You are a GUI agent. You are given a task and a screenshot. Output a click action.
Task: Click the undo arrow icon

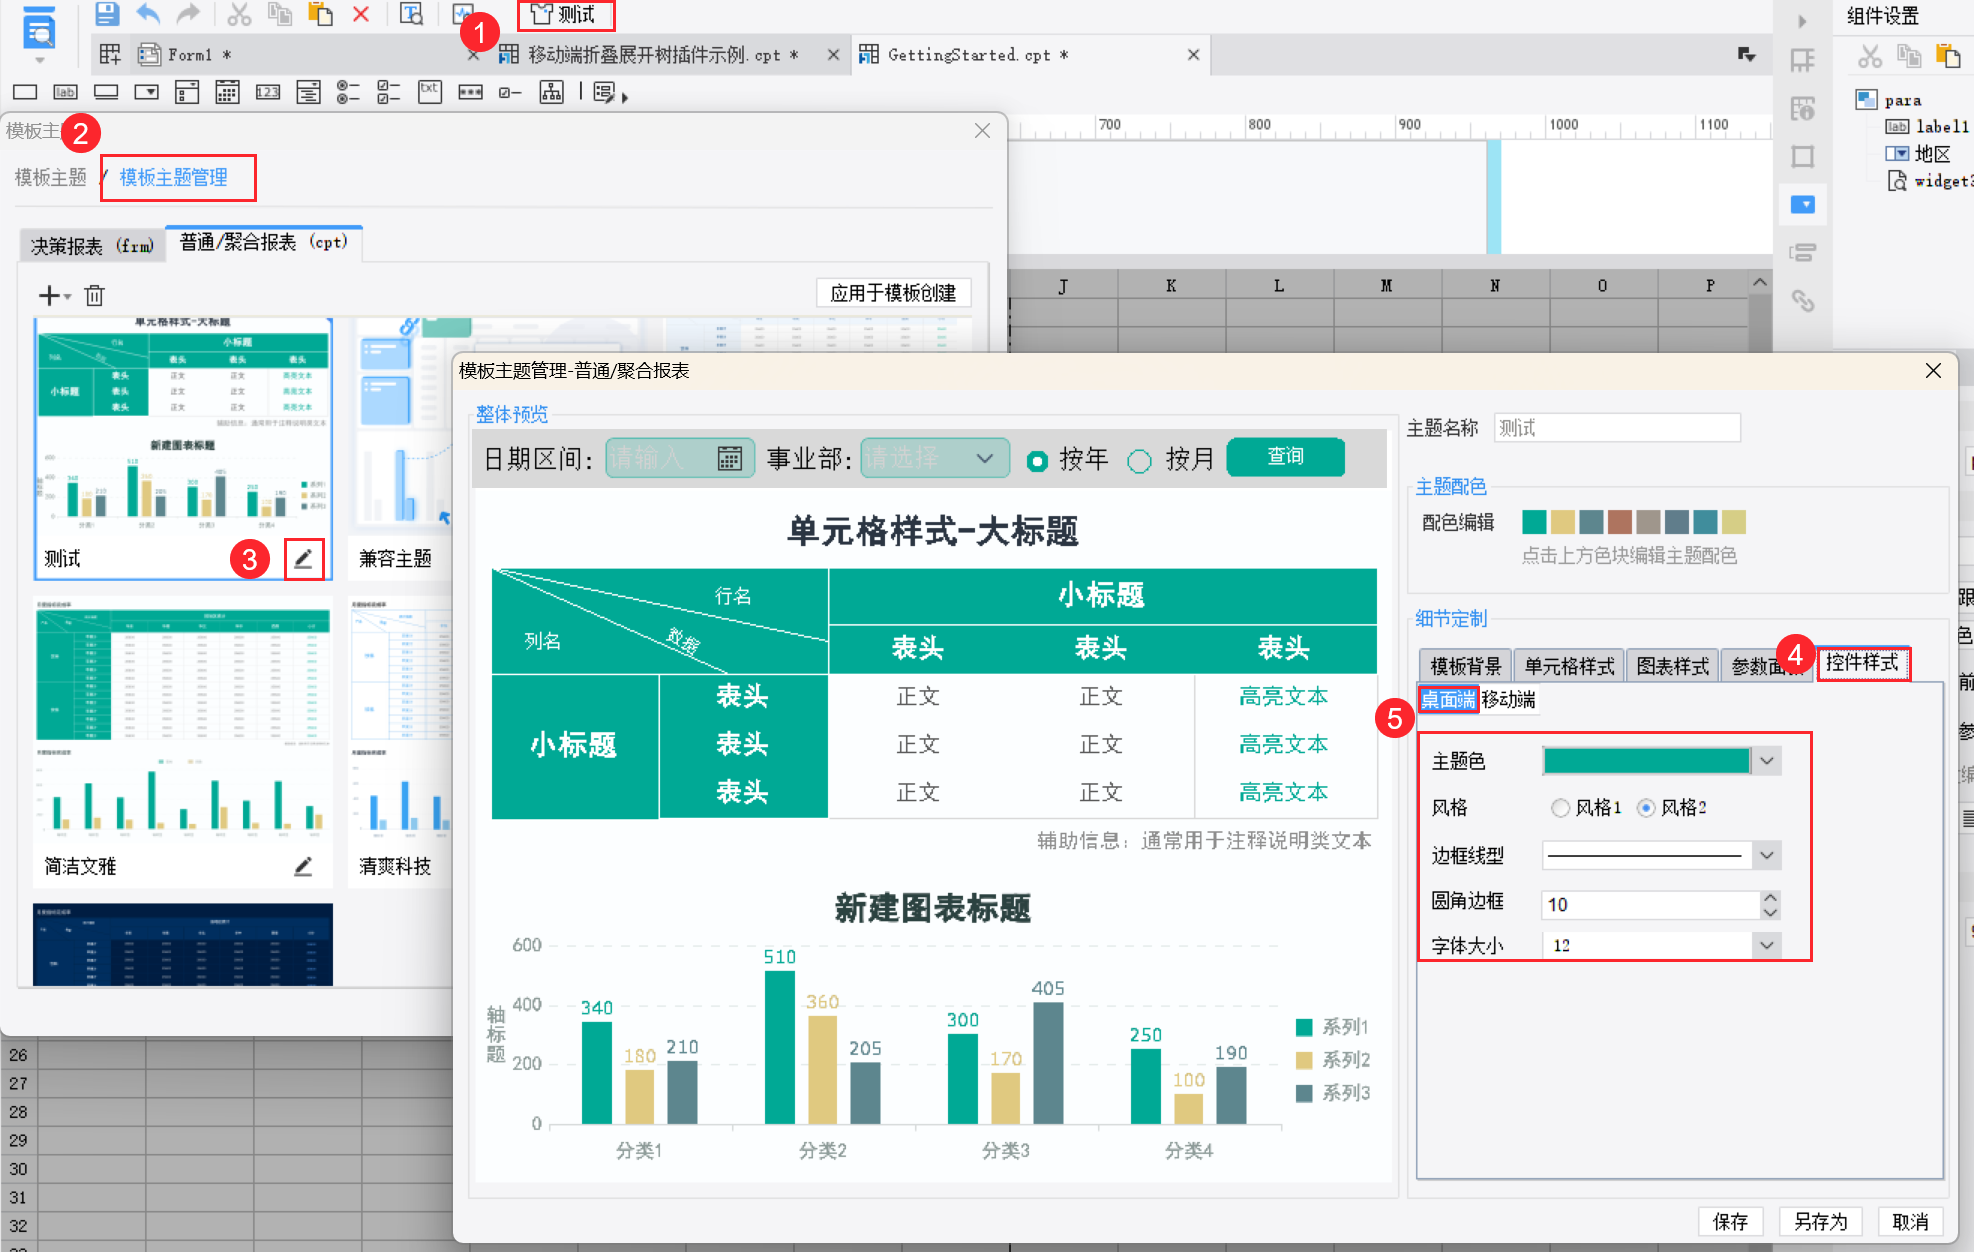(148, 14)
